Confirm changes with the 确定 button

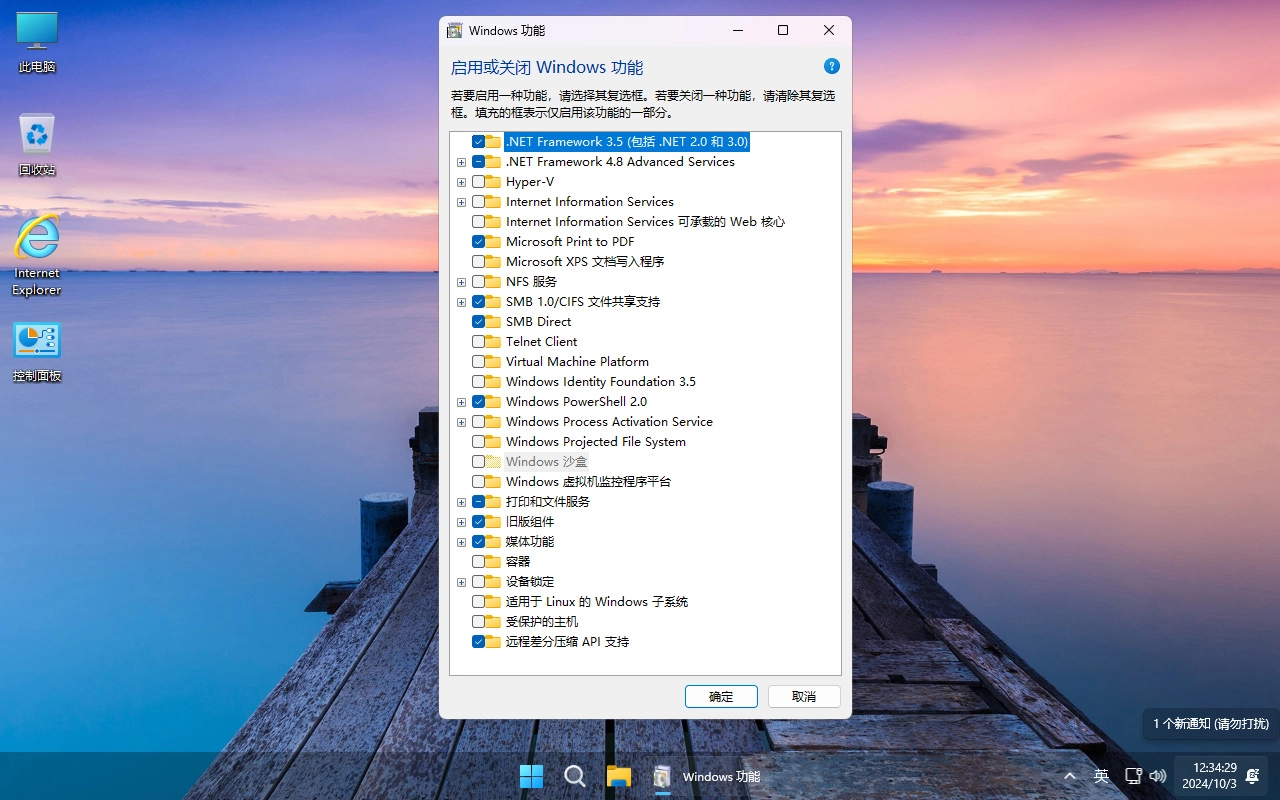[720, 696]
